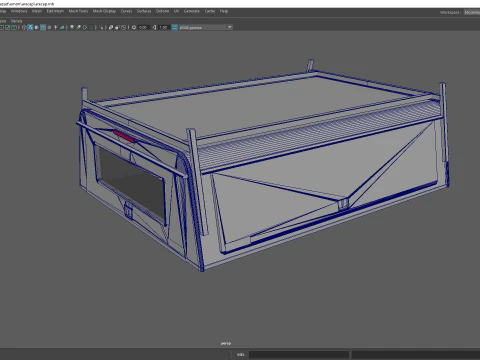Toggle Smooth Shade All icon

tap(30, 27)
